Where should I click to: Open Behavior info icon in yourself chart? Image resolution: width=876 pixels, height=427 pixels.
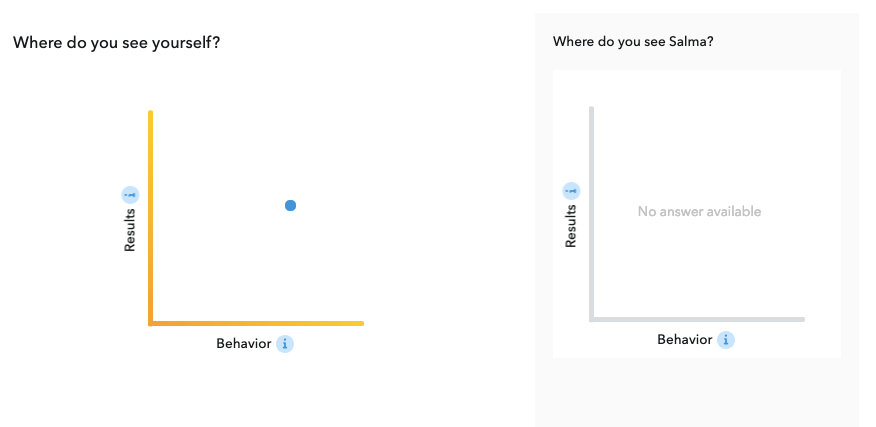285,344
